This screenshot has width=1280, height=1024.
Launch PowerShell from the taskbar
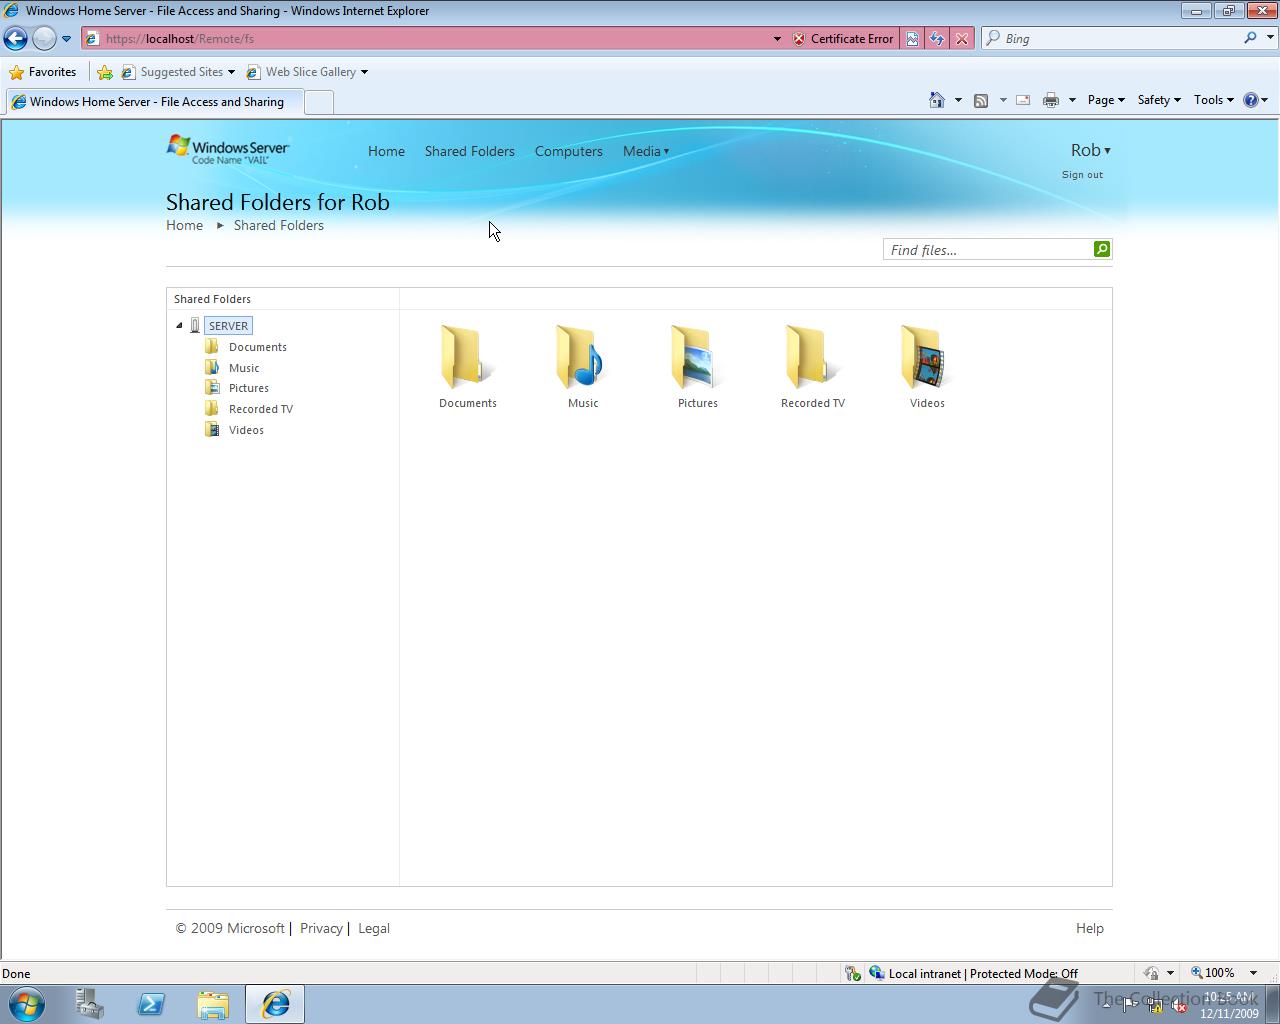click(x=151, y=1004)
